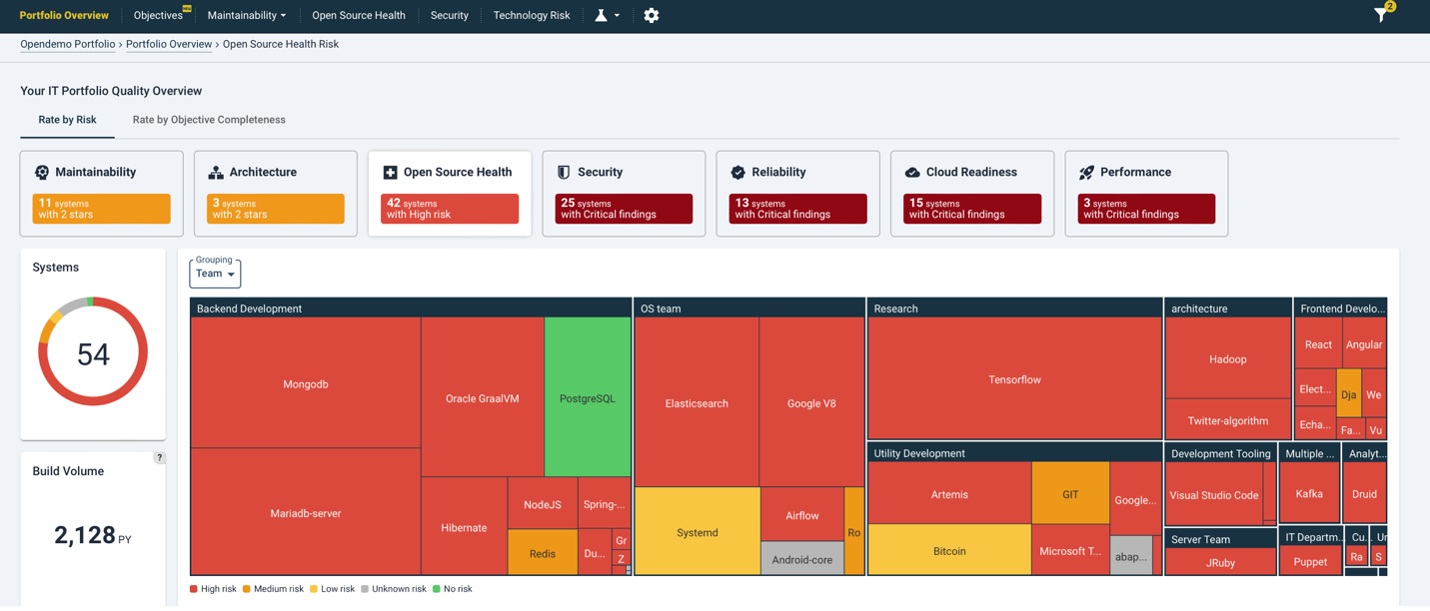
Task: Click 13 systems with Critical findings badge
Action: coord(797,209)
